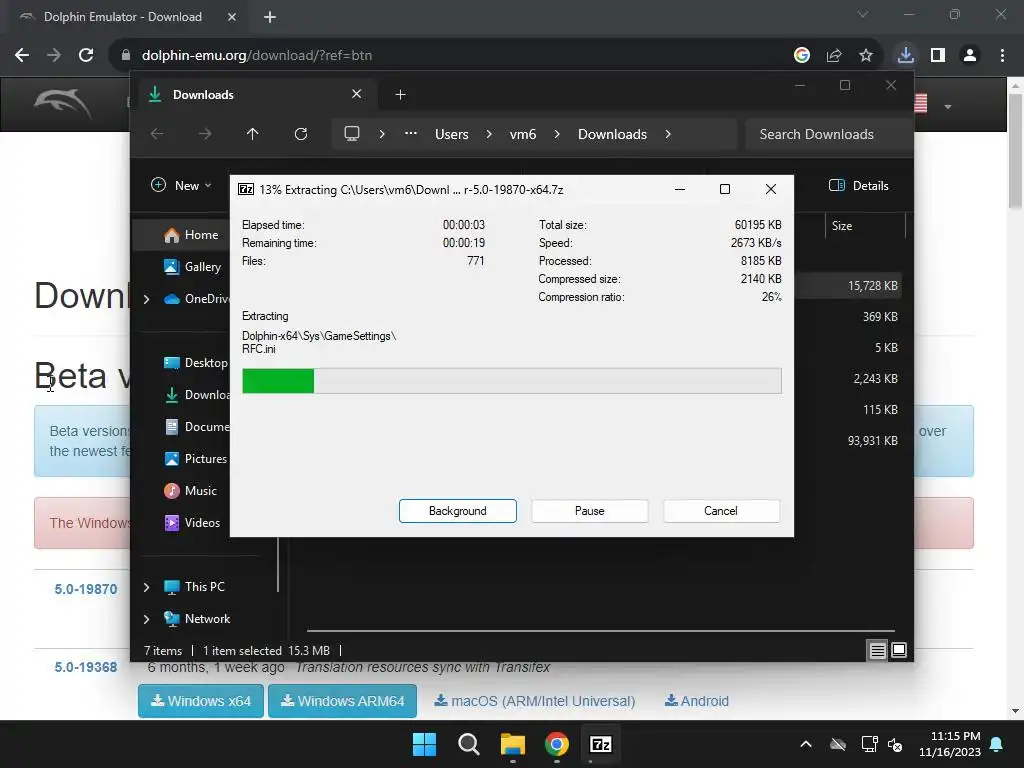The width and height of the screenshot is (1024, 768).
Task: Expand the OneDrive tree node
Action: tap(146, 299)
